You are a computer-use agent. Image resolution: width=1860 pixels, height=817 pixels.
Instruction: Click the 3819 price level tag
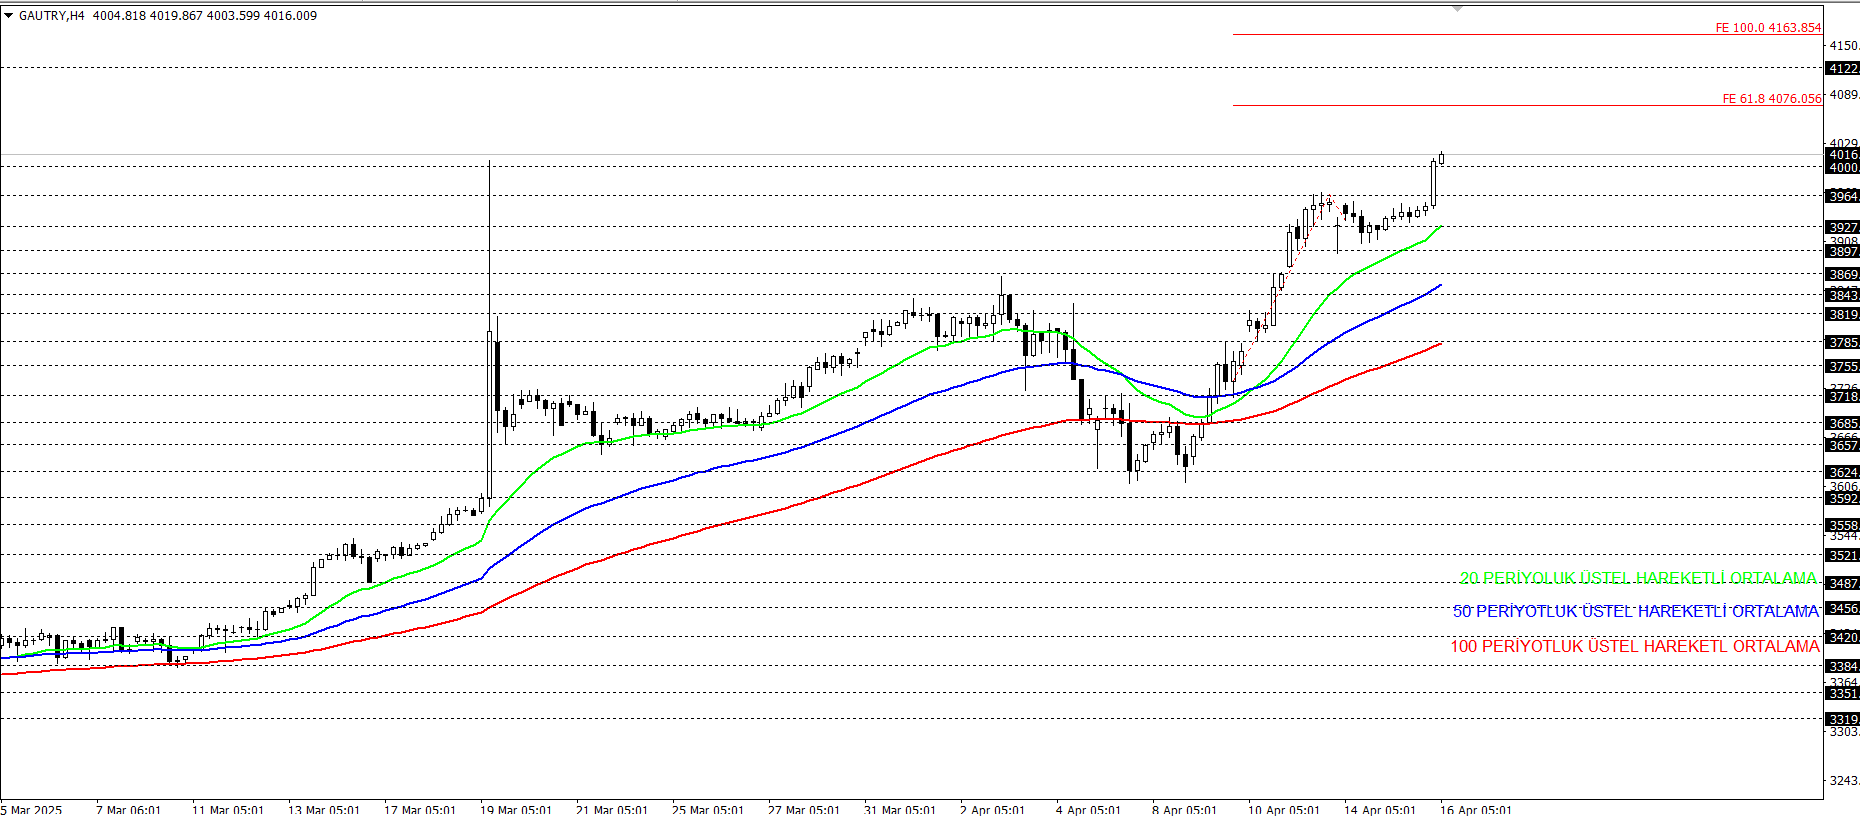[1843, 315]
